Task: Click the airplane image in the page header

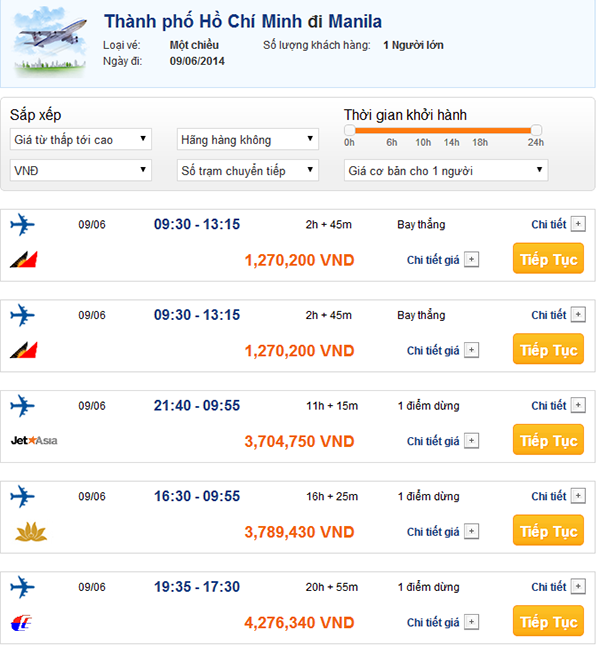Action: [51, 44]
